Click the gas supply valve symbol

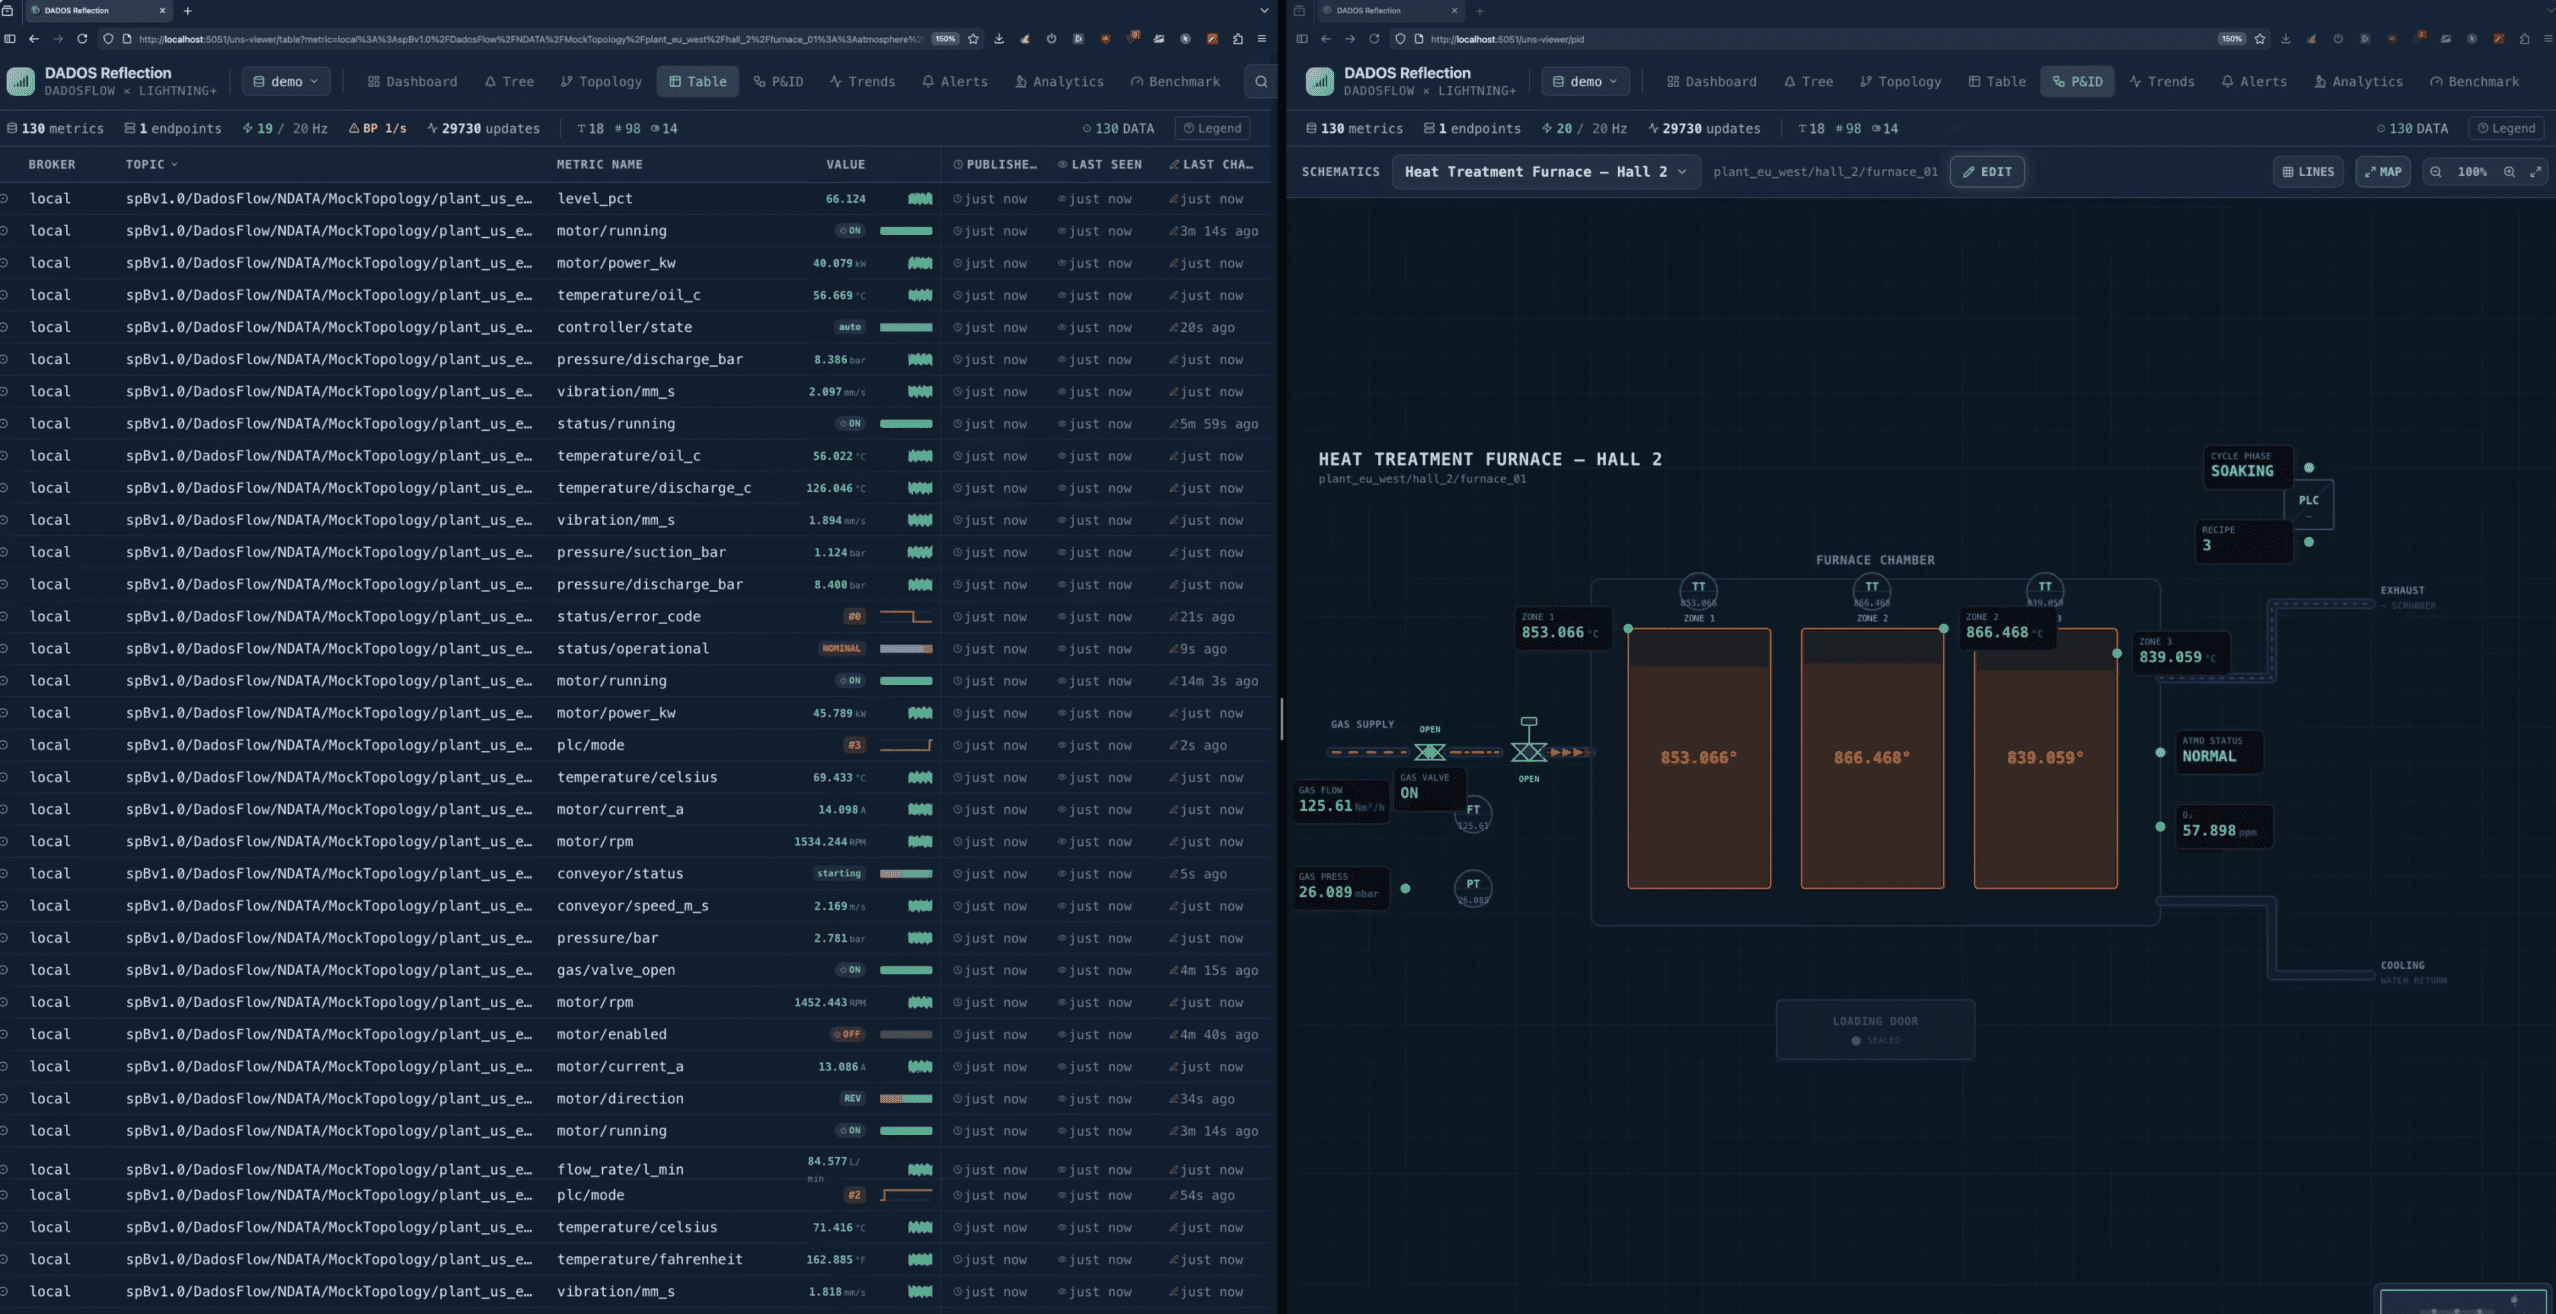pos(1429,752)
